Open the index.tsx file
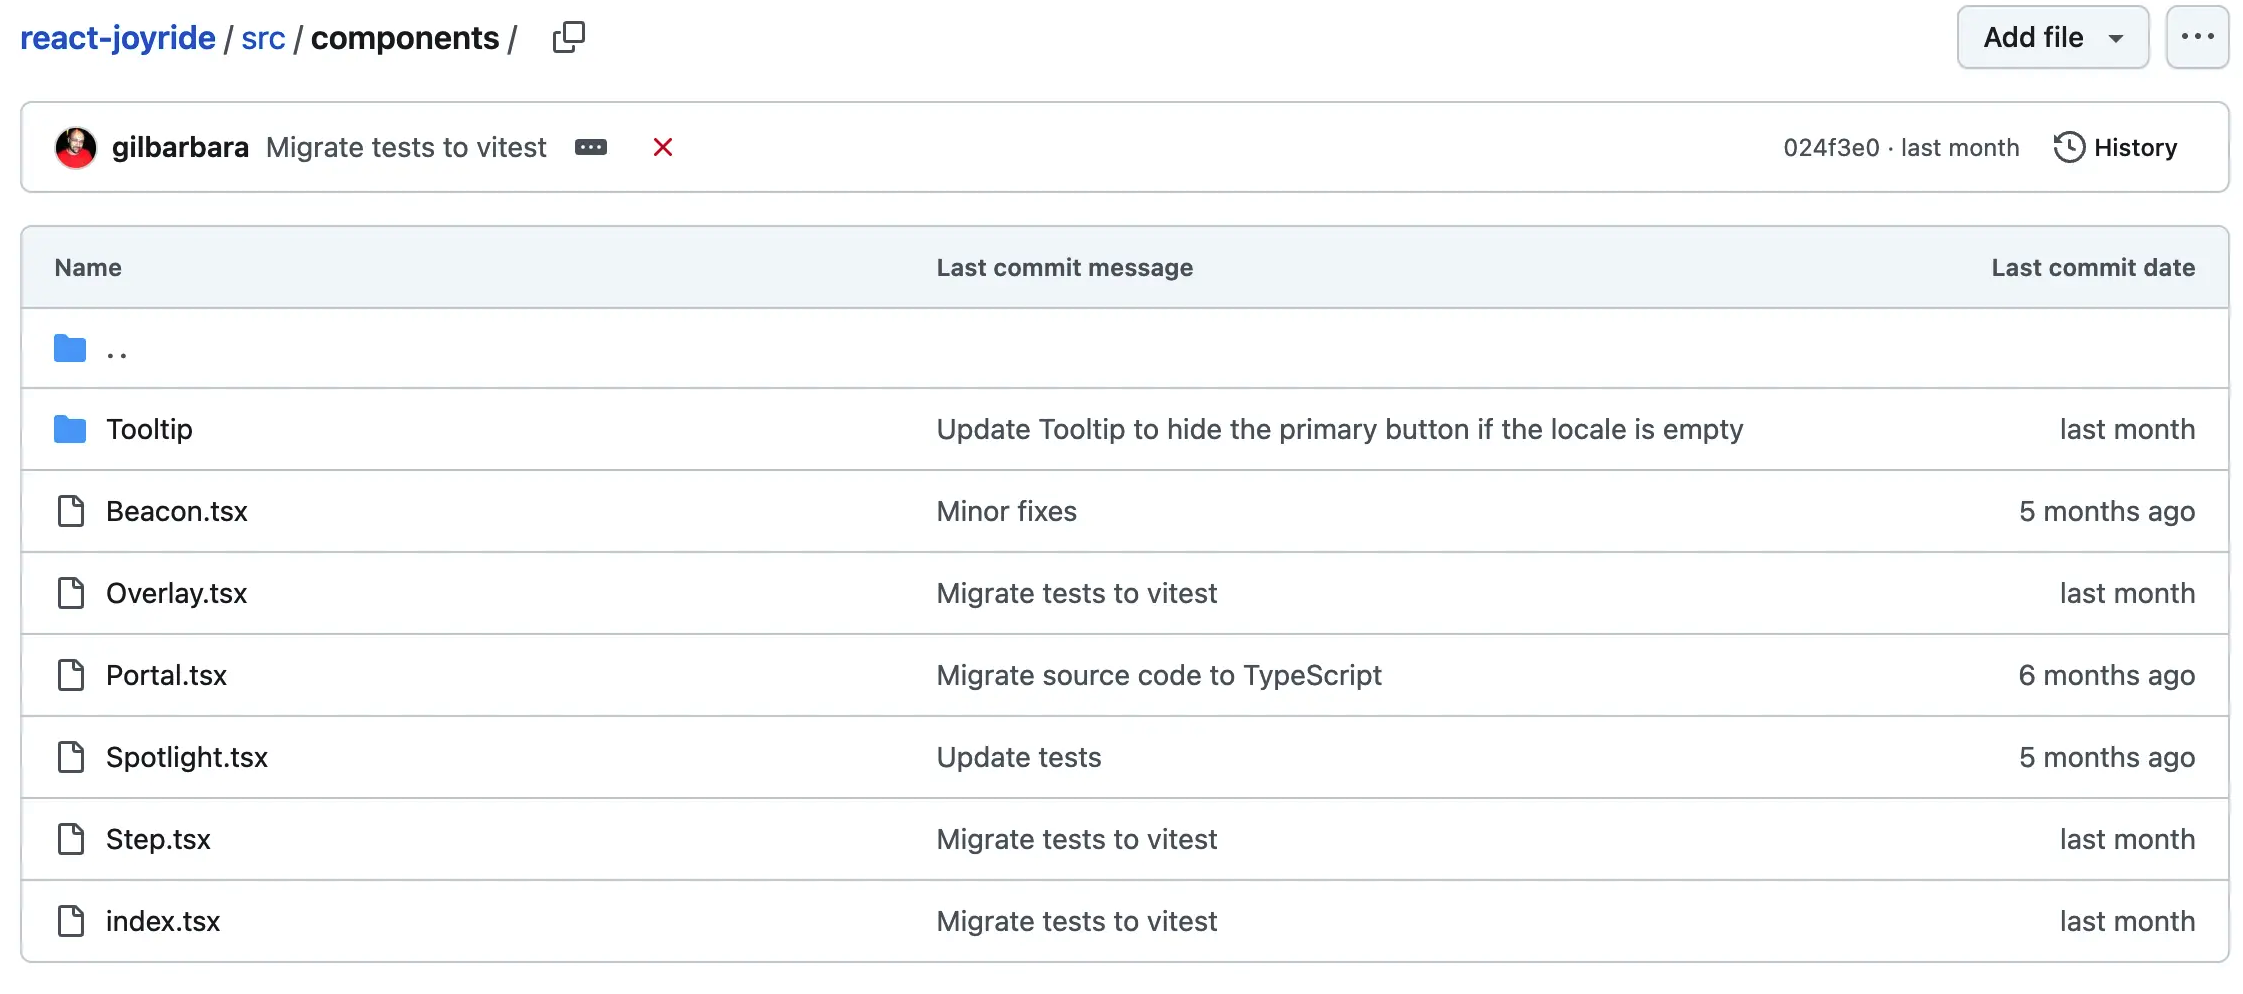This screenshot has height=994, width=2243. [163, 922]
